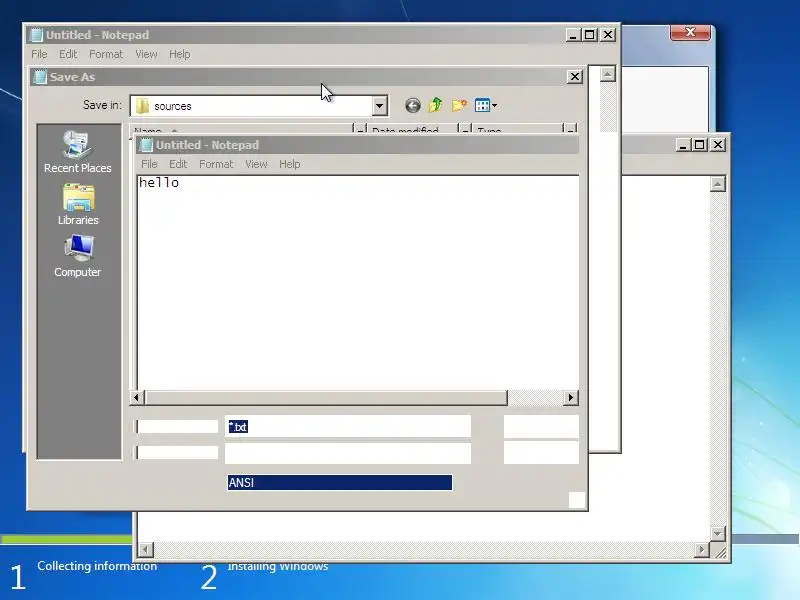800x600 pixels.
Task: Open the highlighted ANSI encoding dropdown
Action: (340, 483)
